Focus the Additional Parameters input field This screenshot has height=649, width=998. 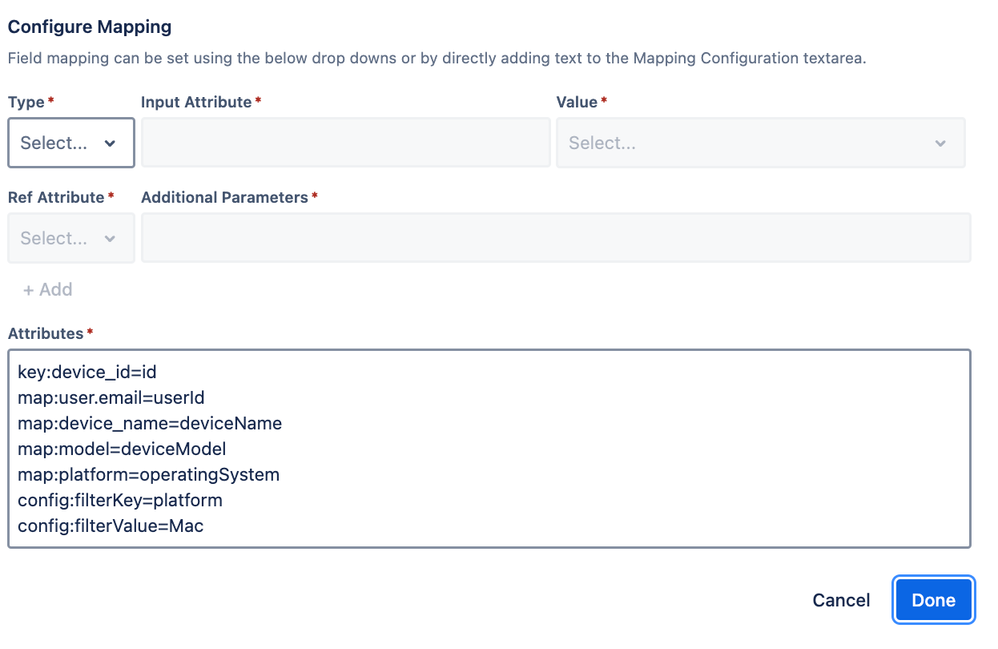[555, 238]
